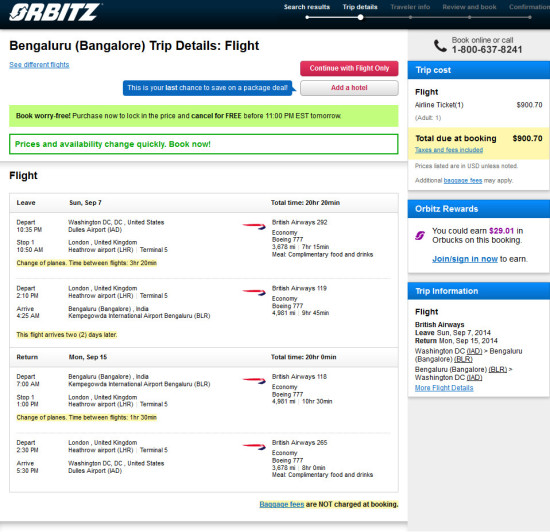Click layover notice 1hr 30min

pos(86,417)
